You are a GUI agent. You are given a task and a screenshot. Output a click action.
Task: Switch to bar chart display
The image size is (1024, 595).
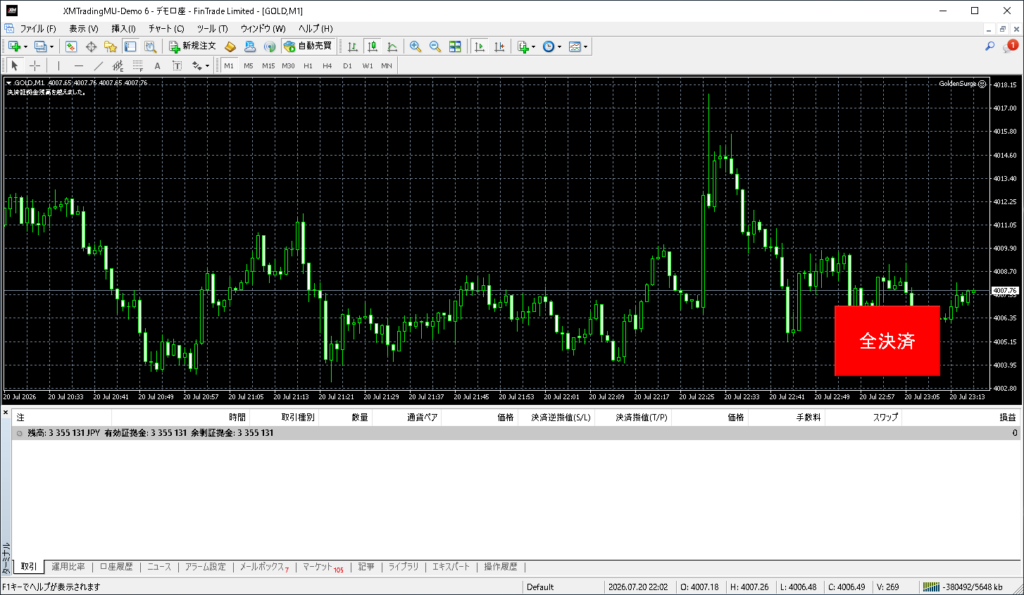point(353,46)
